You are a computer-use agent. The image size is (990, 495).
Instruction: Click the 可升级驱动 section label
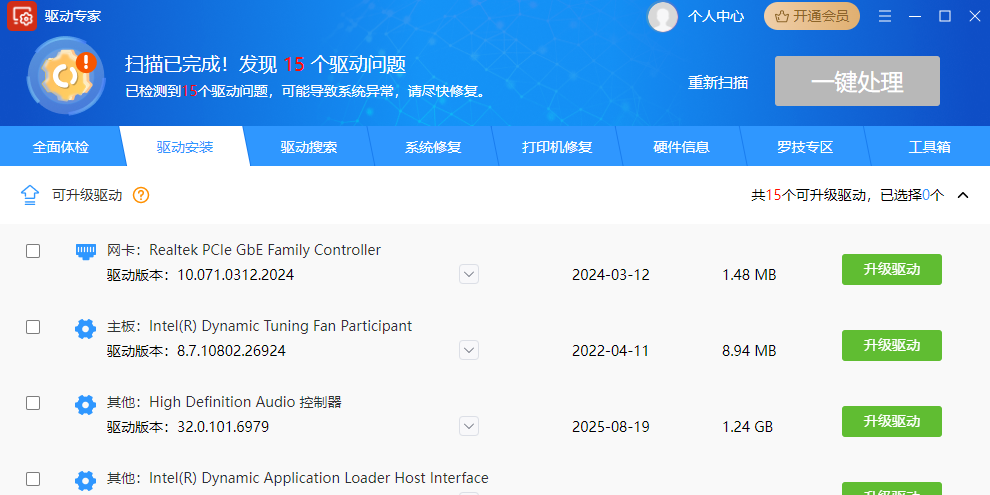pyautogui.click(x=87, y=195)
